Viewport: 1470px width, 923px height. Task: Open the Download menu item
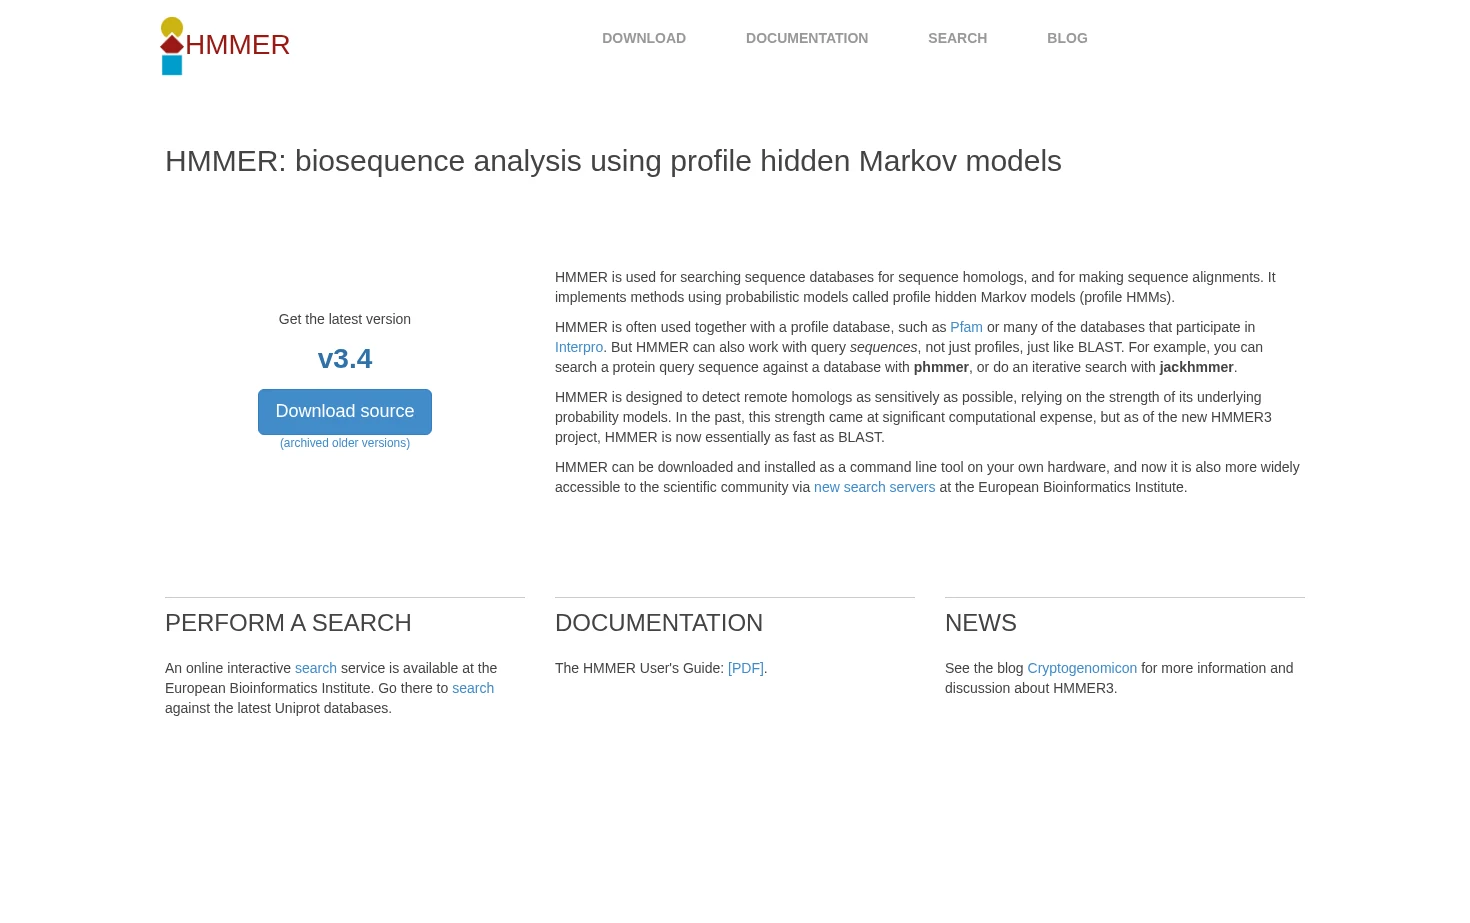[644, 38]
